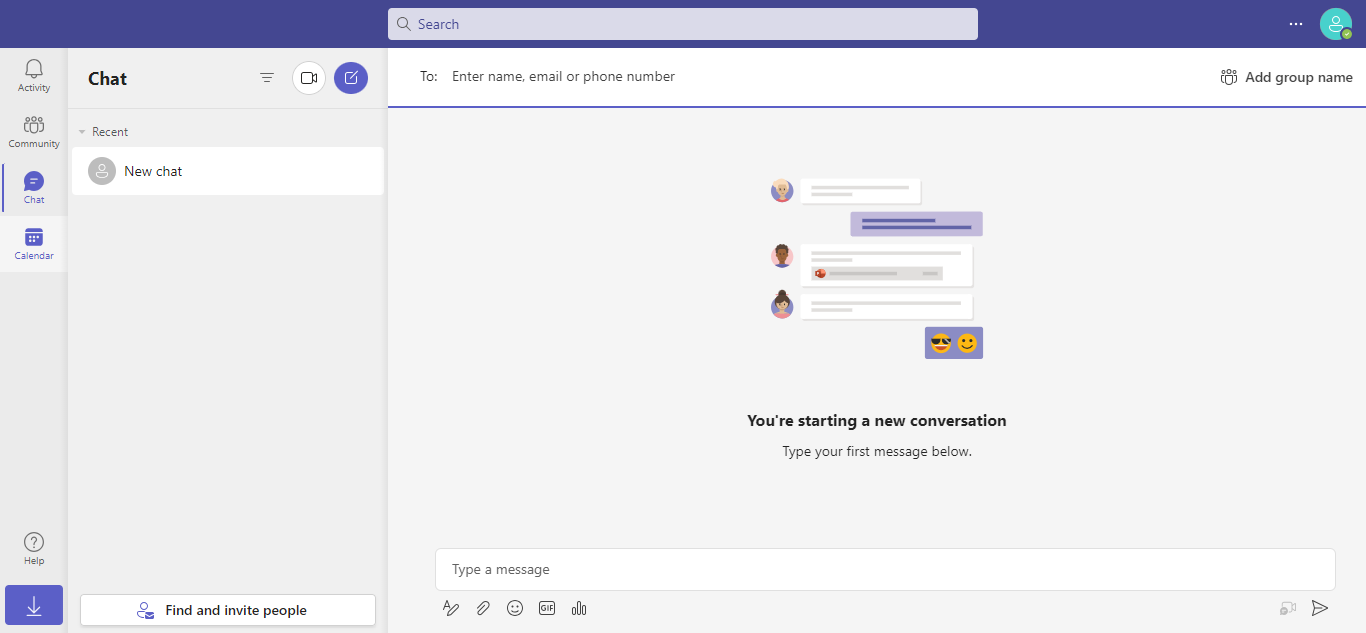Attach a file with paperclip icon

point(483,608)
